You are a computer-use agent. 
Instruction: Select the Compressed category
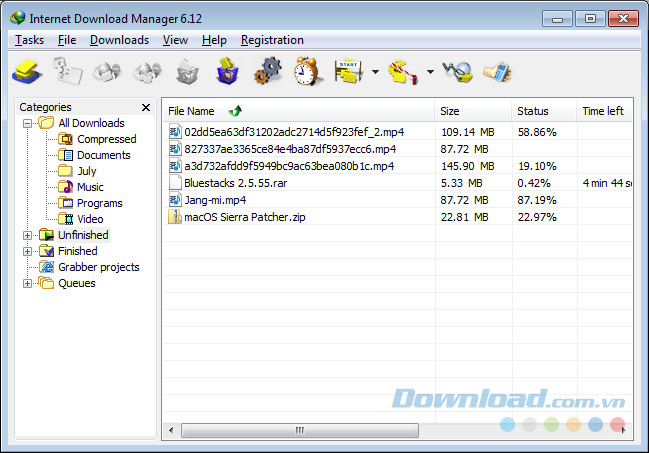pos(107,139)
